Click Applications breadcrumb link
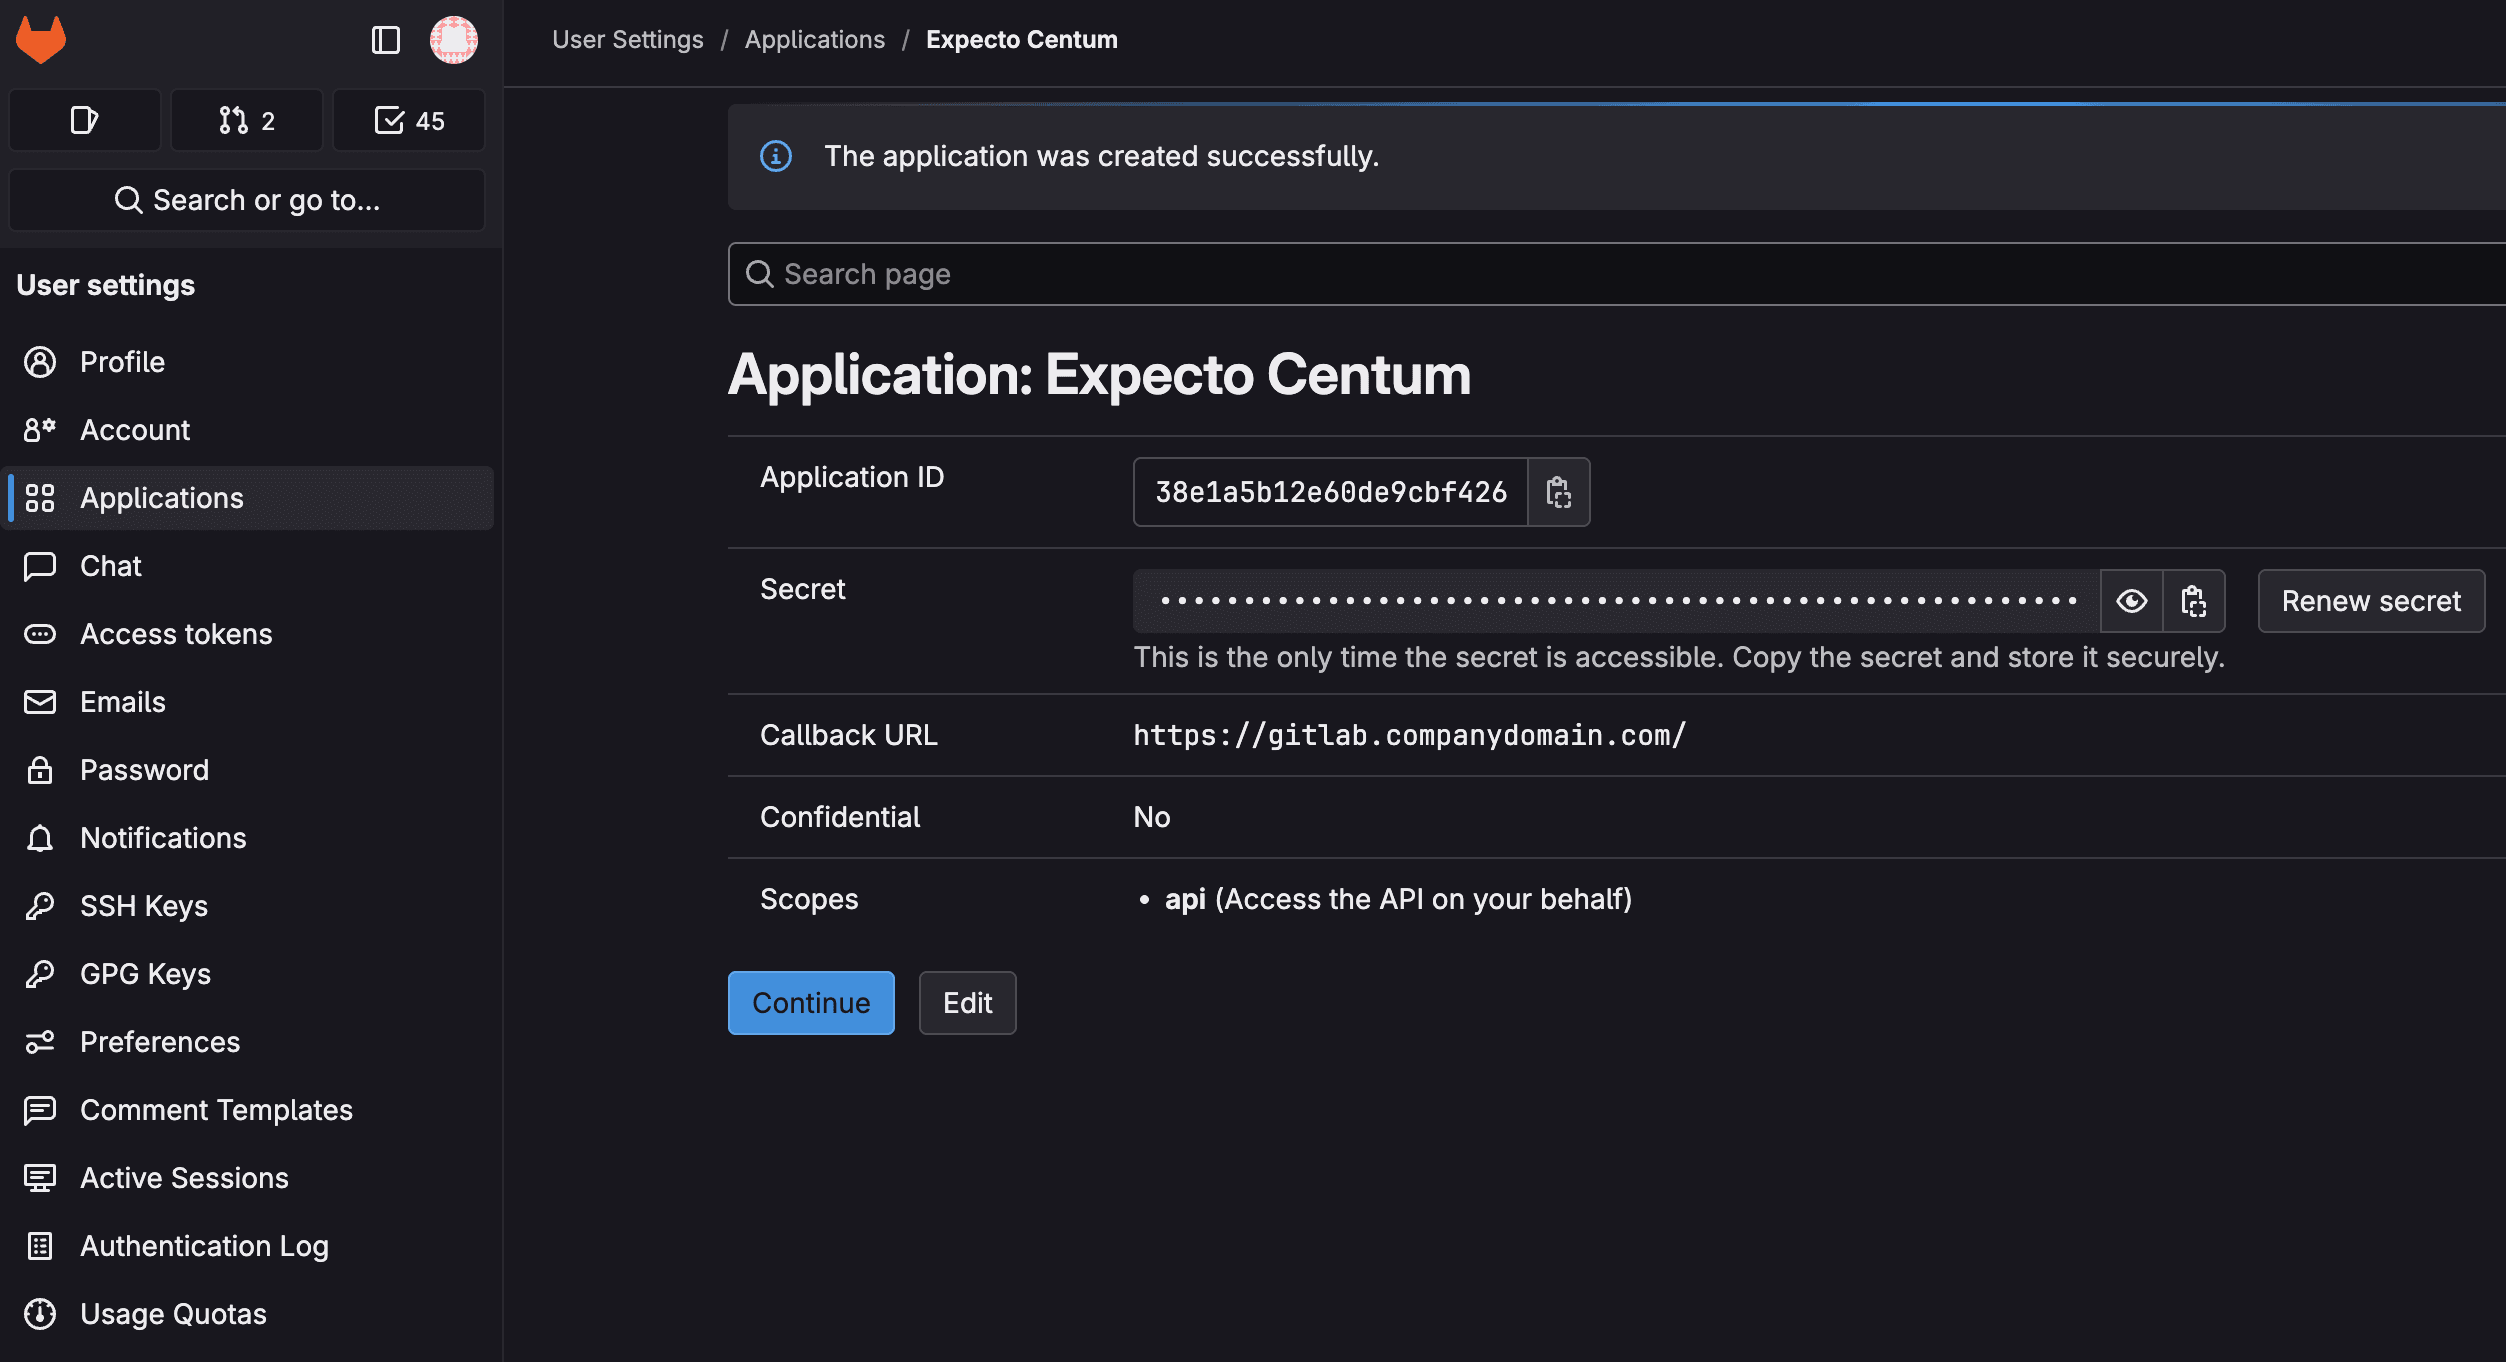2506x1362 pixels. [815, 40]
